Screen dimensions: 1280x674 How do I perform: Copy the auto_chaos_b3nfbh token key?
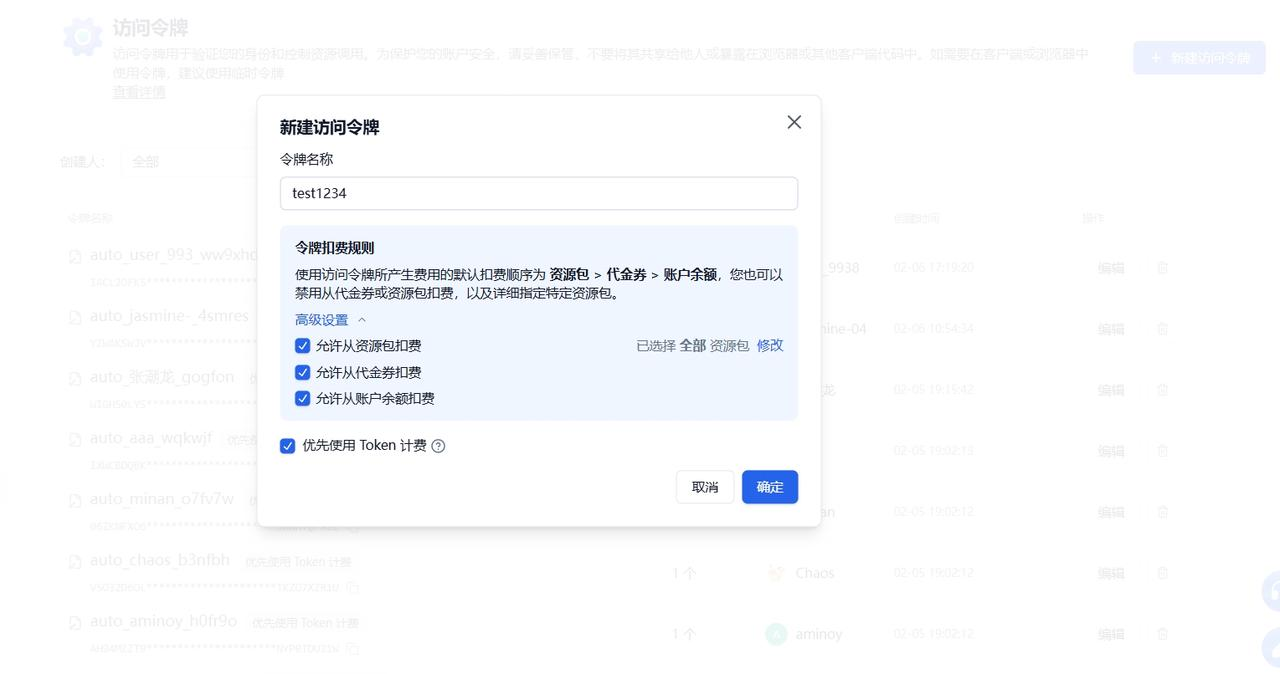click(x=352, y=588)
